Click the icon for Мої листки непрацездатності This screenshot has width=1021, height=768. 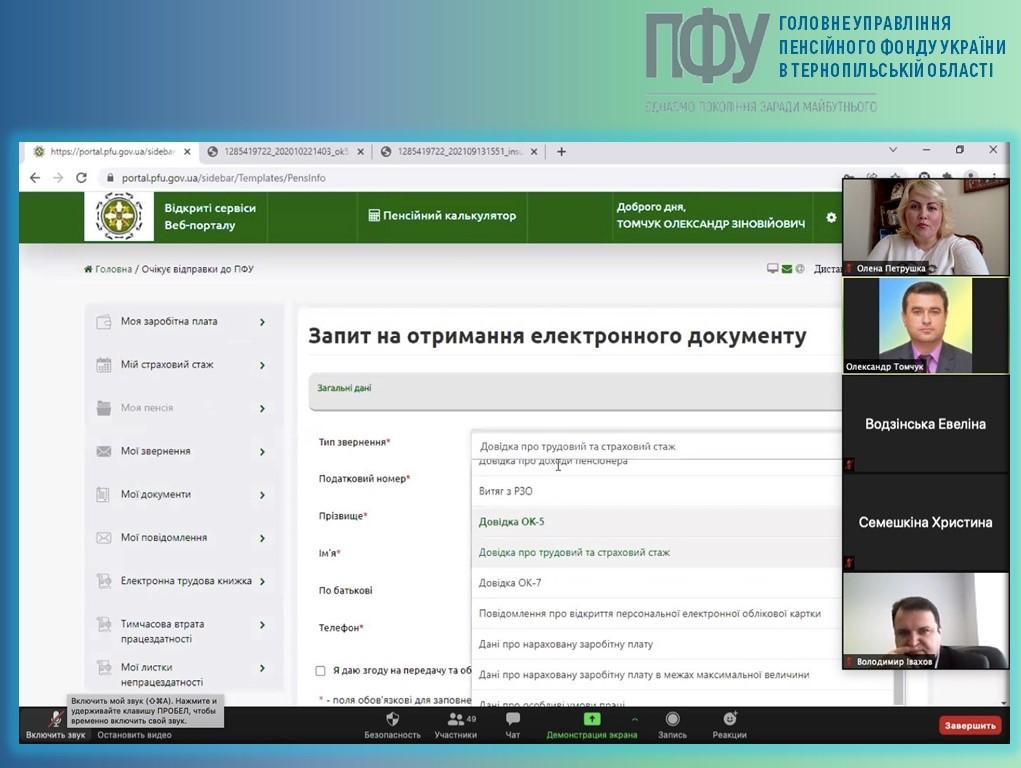[x=104, y=668]
